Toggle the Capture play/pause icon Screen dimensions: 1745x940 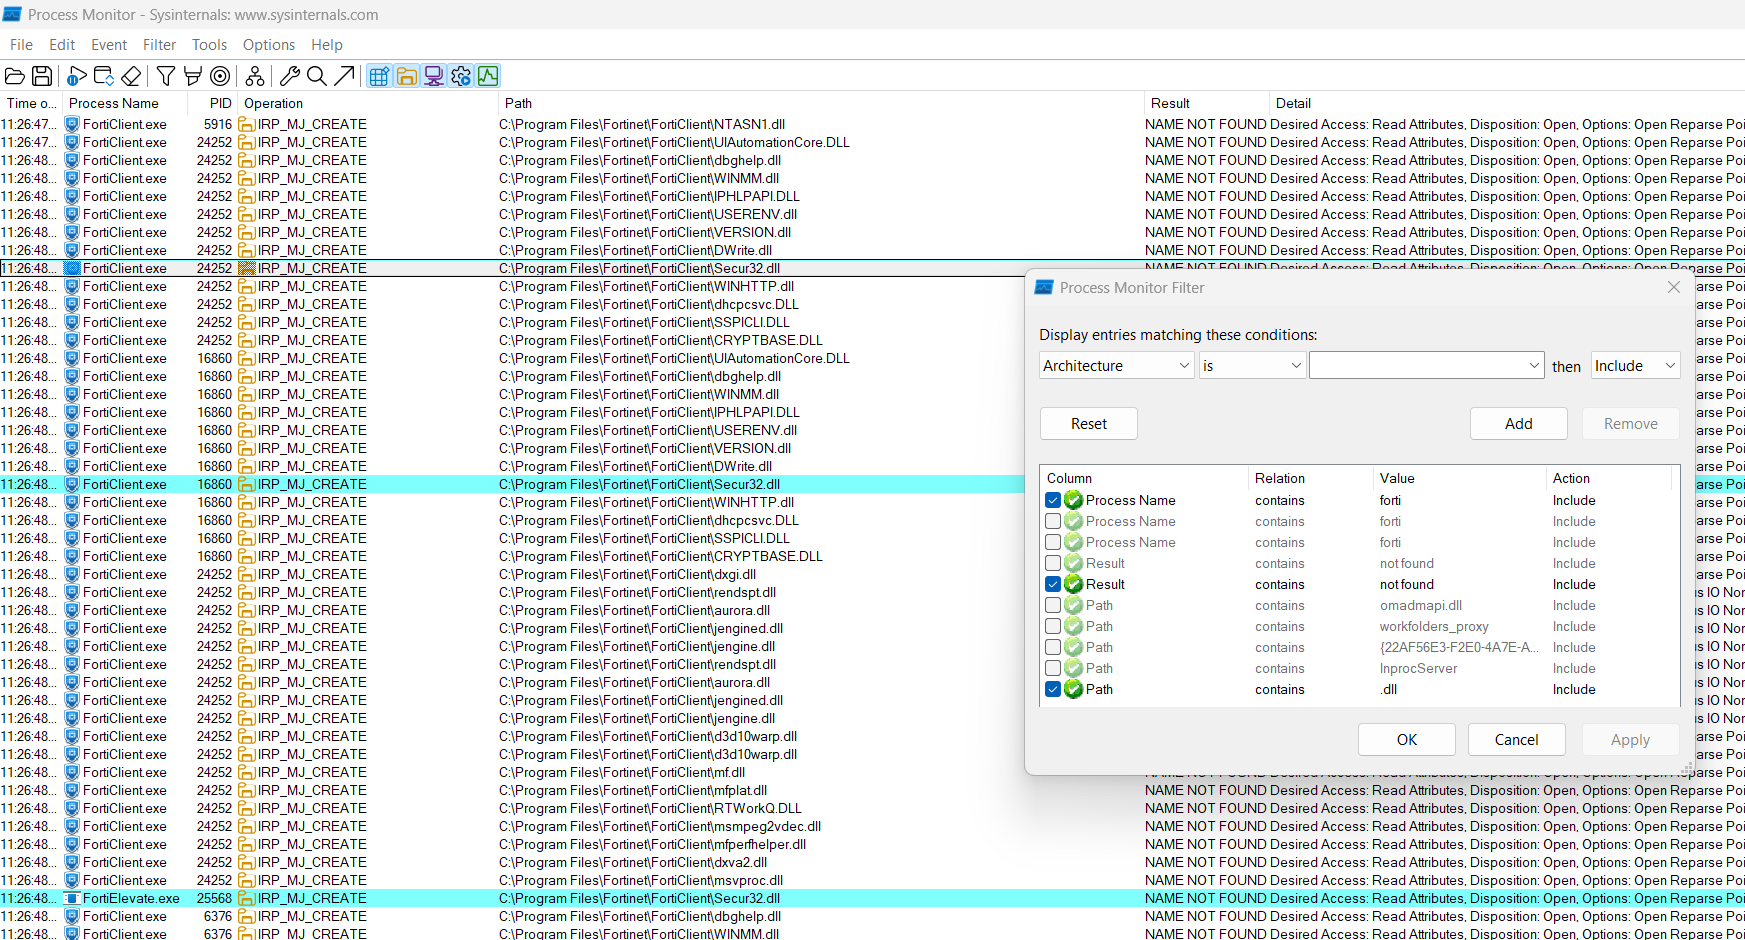[x=77, y=76]
